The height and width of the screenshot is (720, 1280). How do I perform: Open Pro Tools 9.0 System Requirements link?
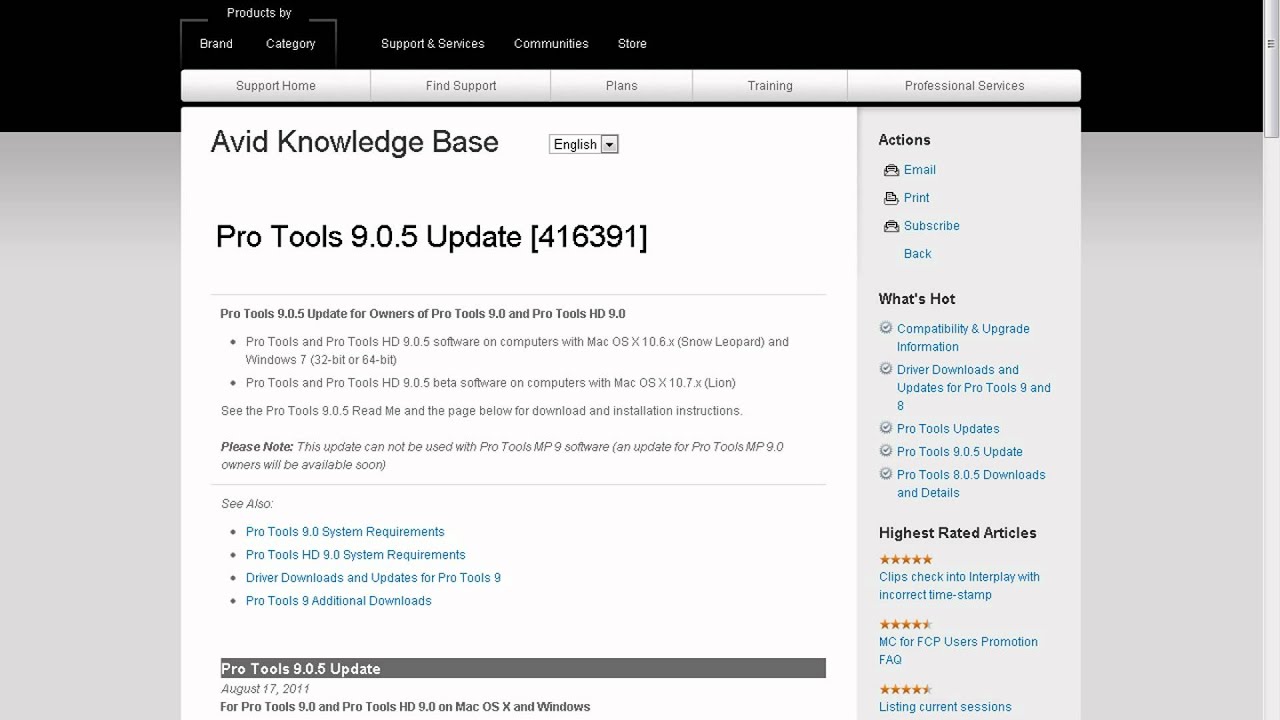(x=345, y=532)
